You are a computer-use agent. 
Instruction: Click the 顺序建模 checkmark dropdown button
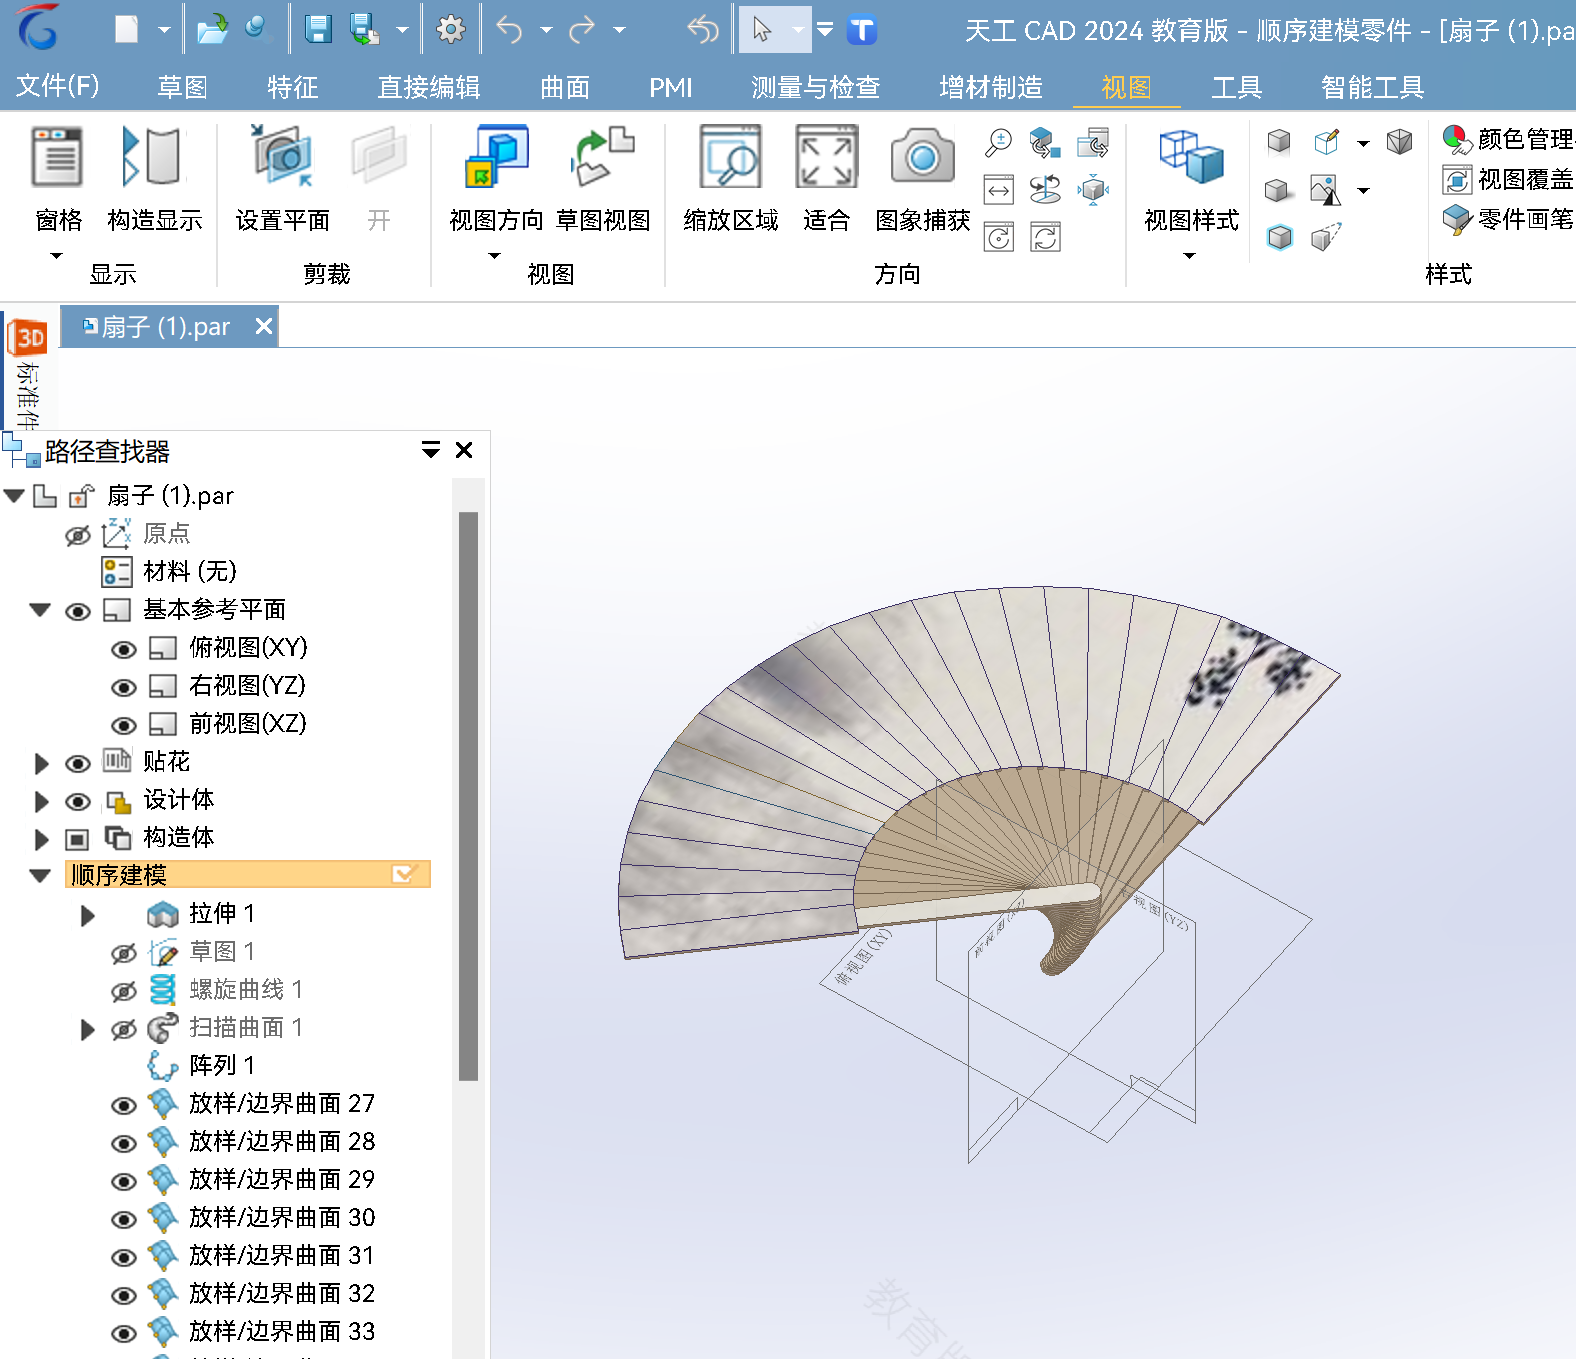(x=404, y=874)
